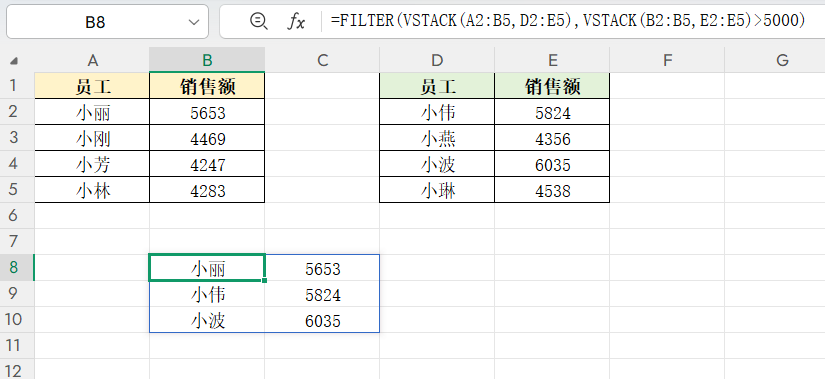Viewport: 825px width, 379px height.
Task: Select cell B2 containing 5653
Action: pos(207,112)
